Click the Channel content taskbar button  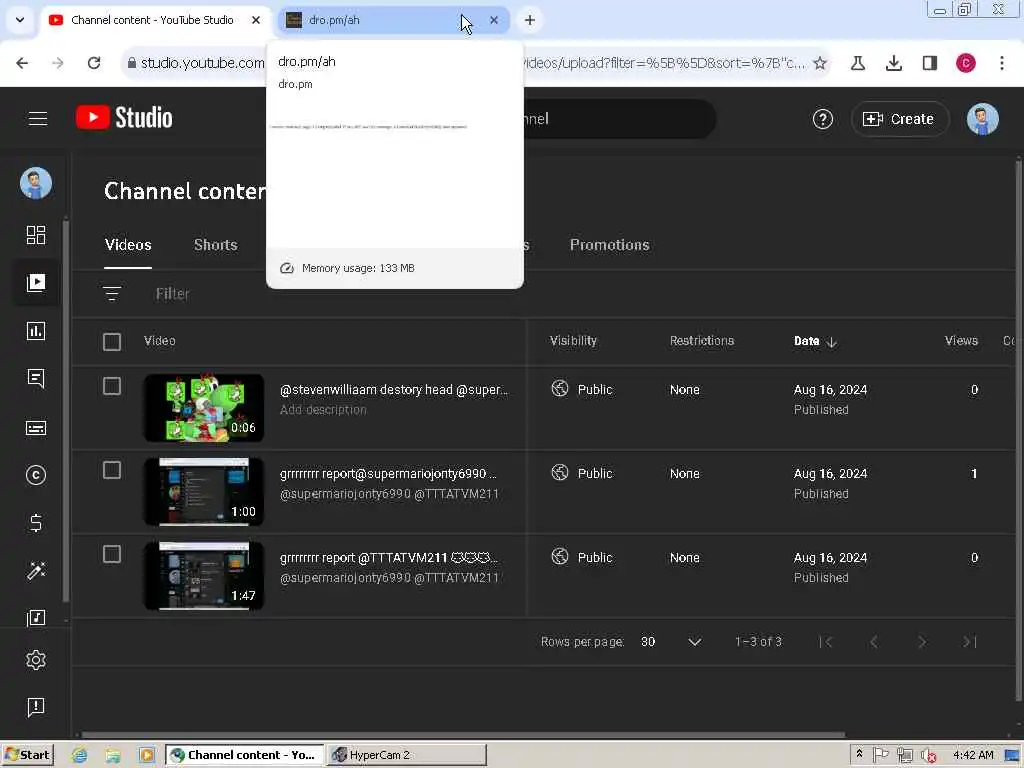(x=244, y=755)
